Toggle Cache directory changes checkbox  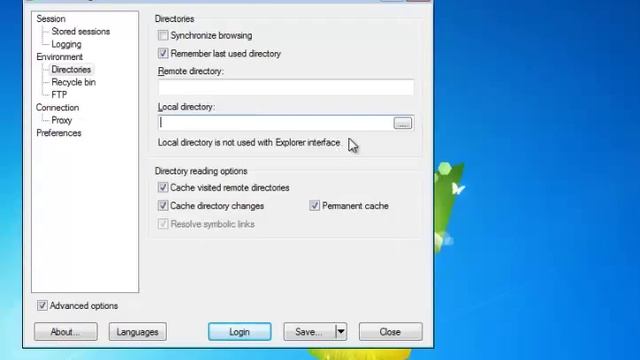[163, 205]
